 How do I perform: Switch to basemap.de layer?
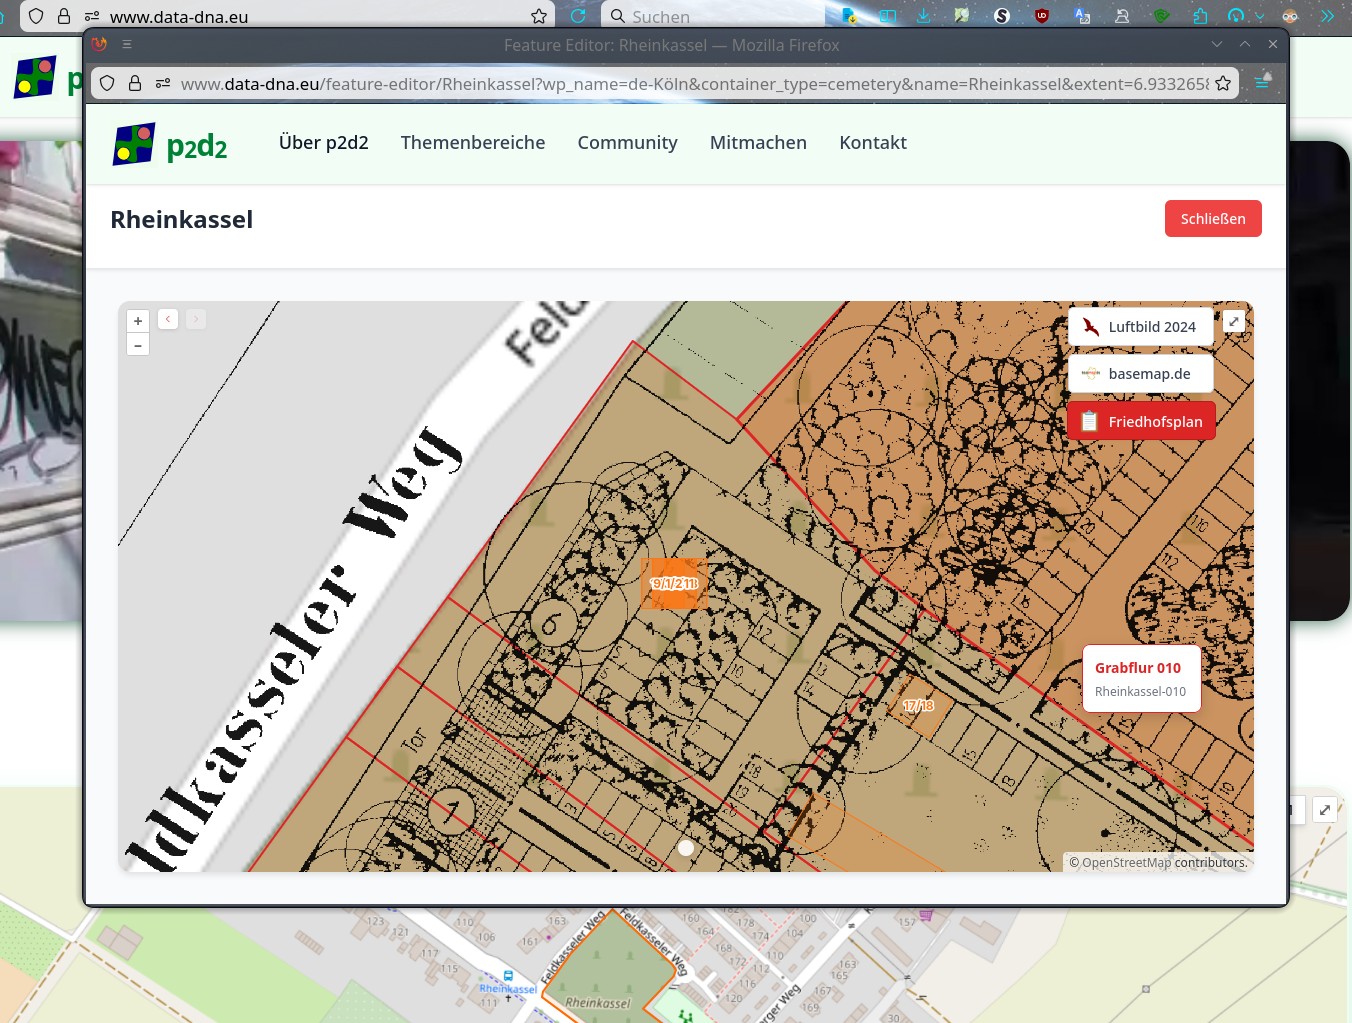(x=1140, y=374)
